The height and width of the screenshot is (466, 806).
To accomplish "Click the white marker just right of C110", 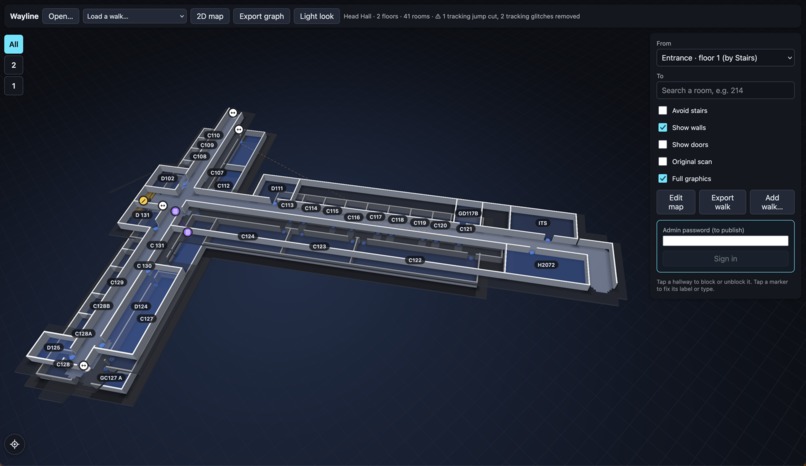I will pyautogui.click(x=239, y=129).
